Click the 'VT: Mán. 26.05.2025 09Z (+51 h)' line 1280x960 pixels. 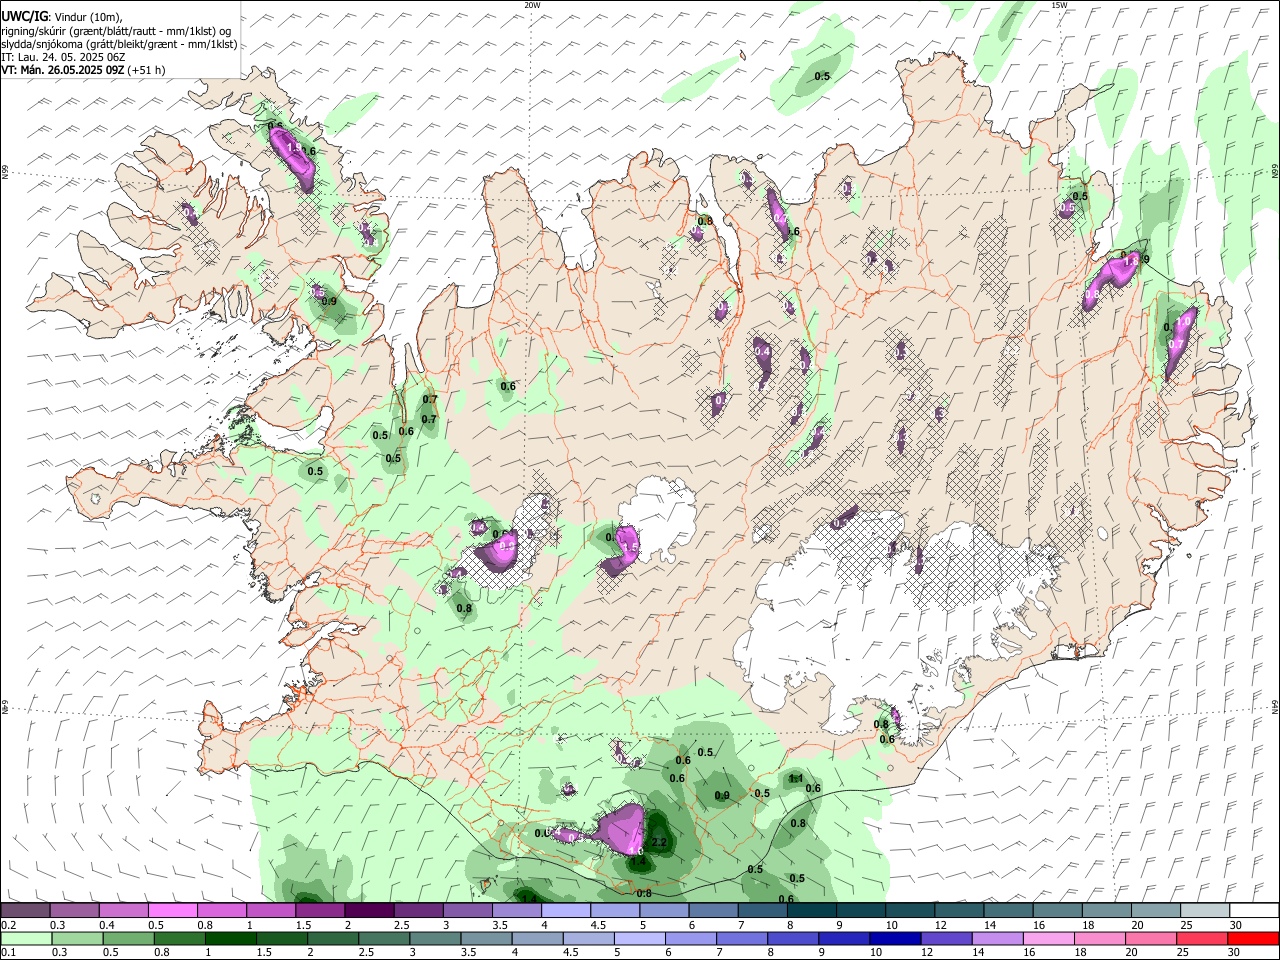83,70
